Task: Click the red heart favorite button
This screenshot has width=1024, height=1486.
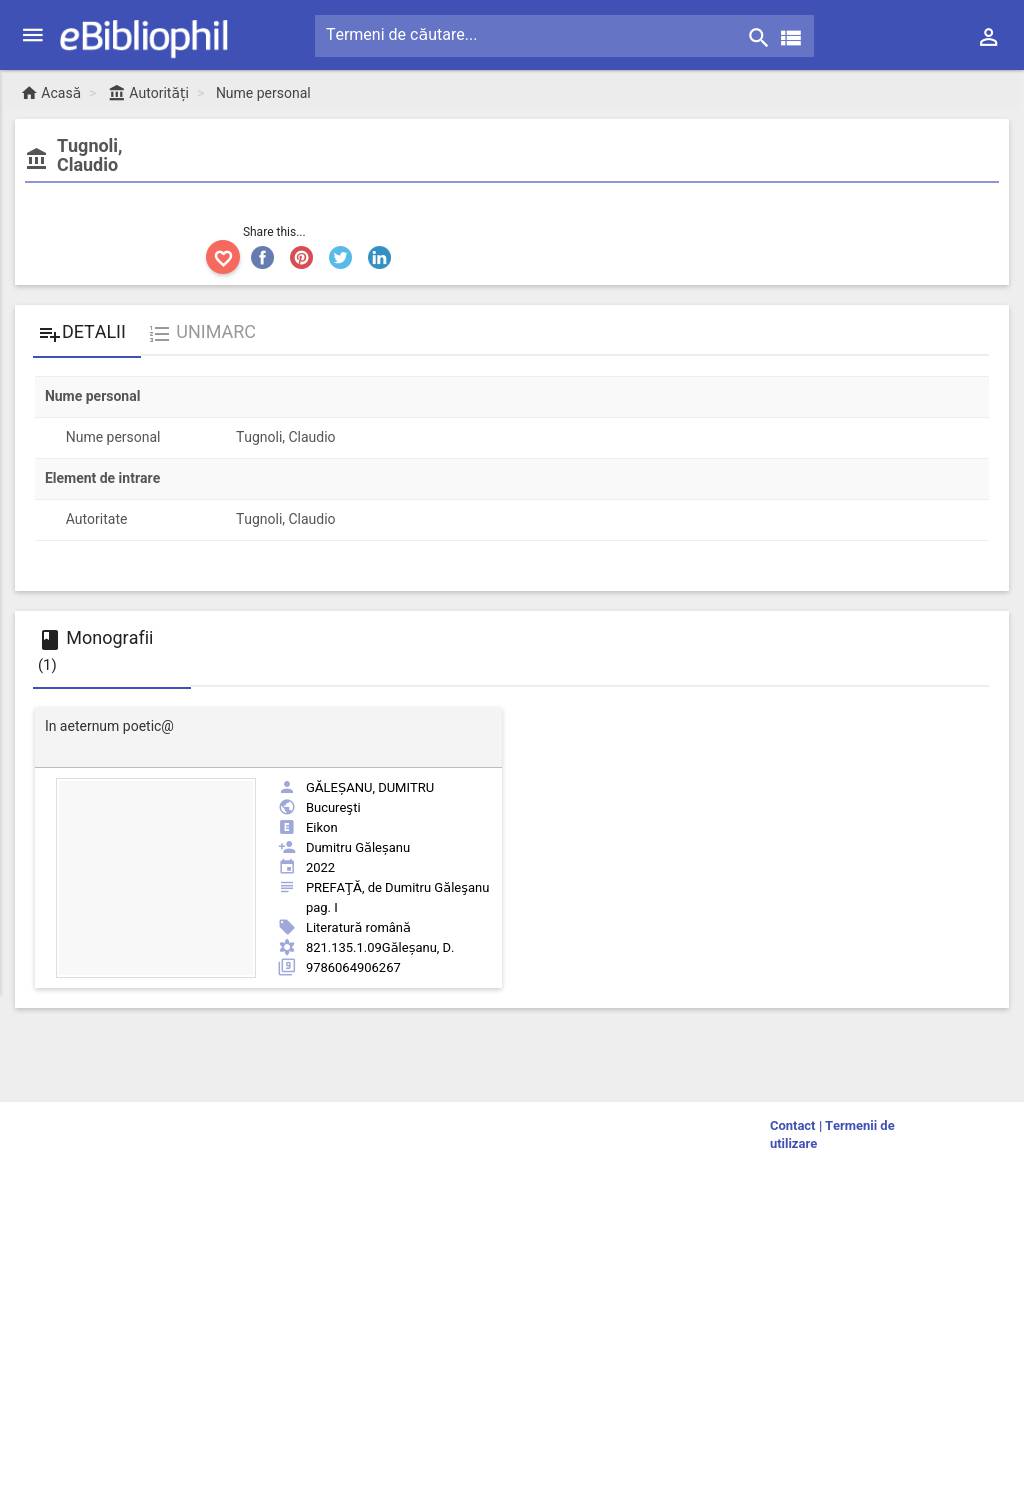Action: click(223, 258)
